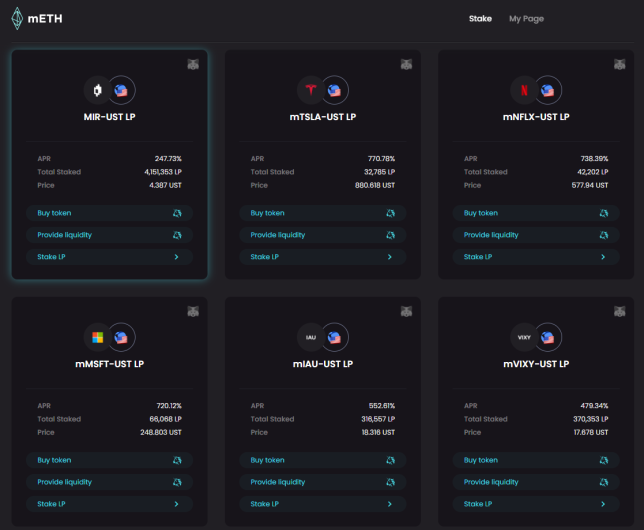This screenshot has width=644, height=530.
Task: Open the My Page tab
Action: click(x=526, y=18)
